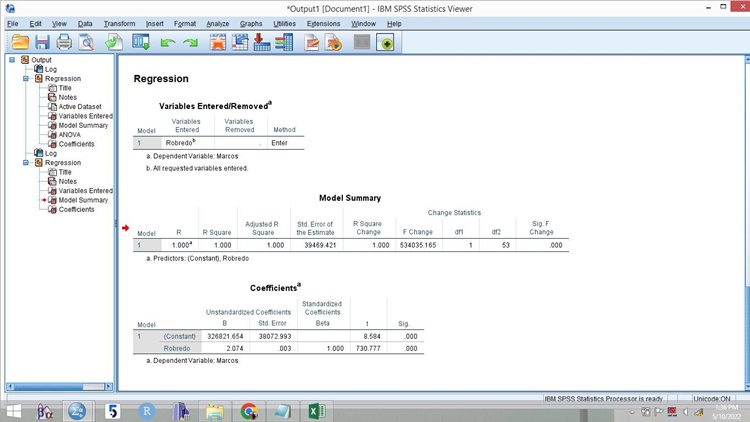Click the t value 730.777
The image size is (750, 422).
tap(368, 348)
